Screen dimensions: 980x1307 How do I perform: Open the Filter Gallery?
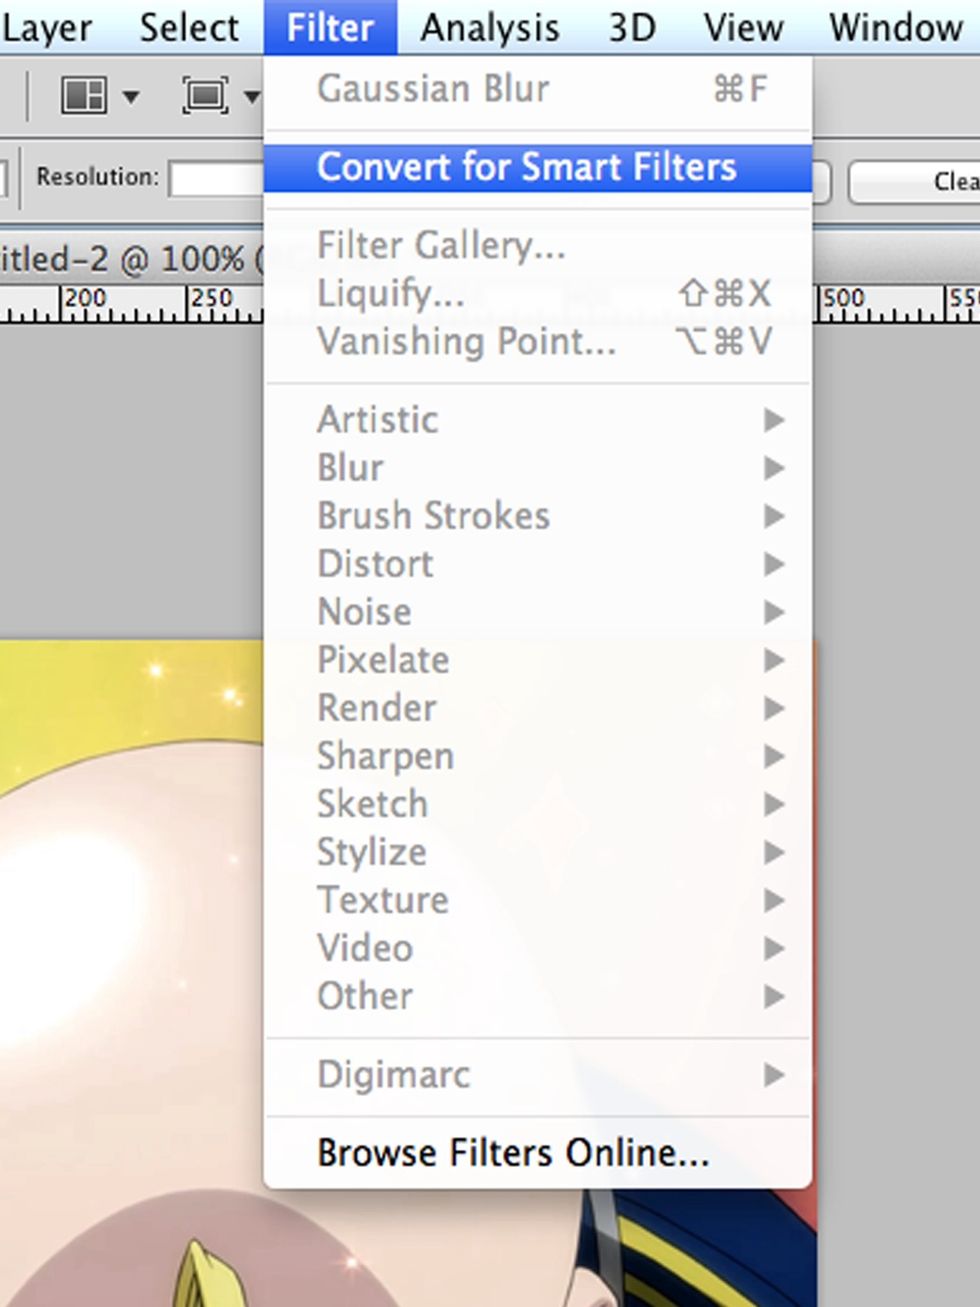tap(440, 245)
